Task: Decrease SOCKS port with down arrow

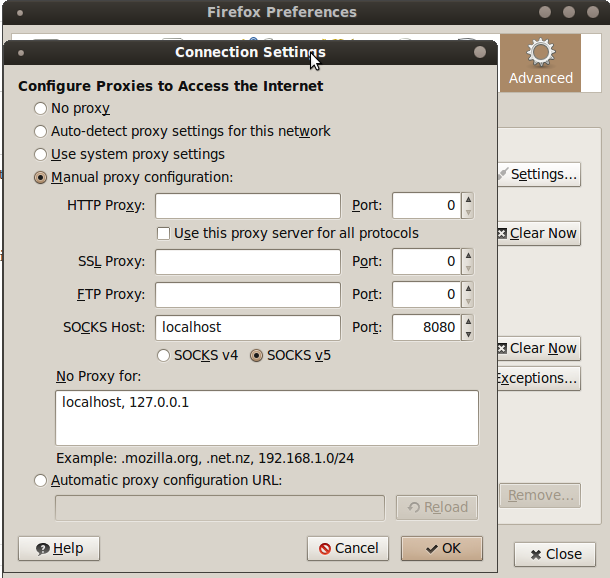Action: pos(468,335)
